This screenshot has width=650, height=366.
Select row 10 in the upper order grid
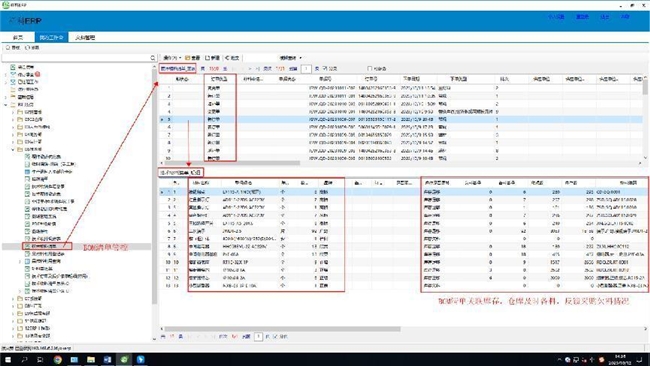(401, 158)
